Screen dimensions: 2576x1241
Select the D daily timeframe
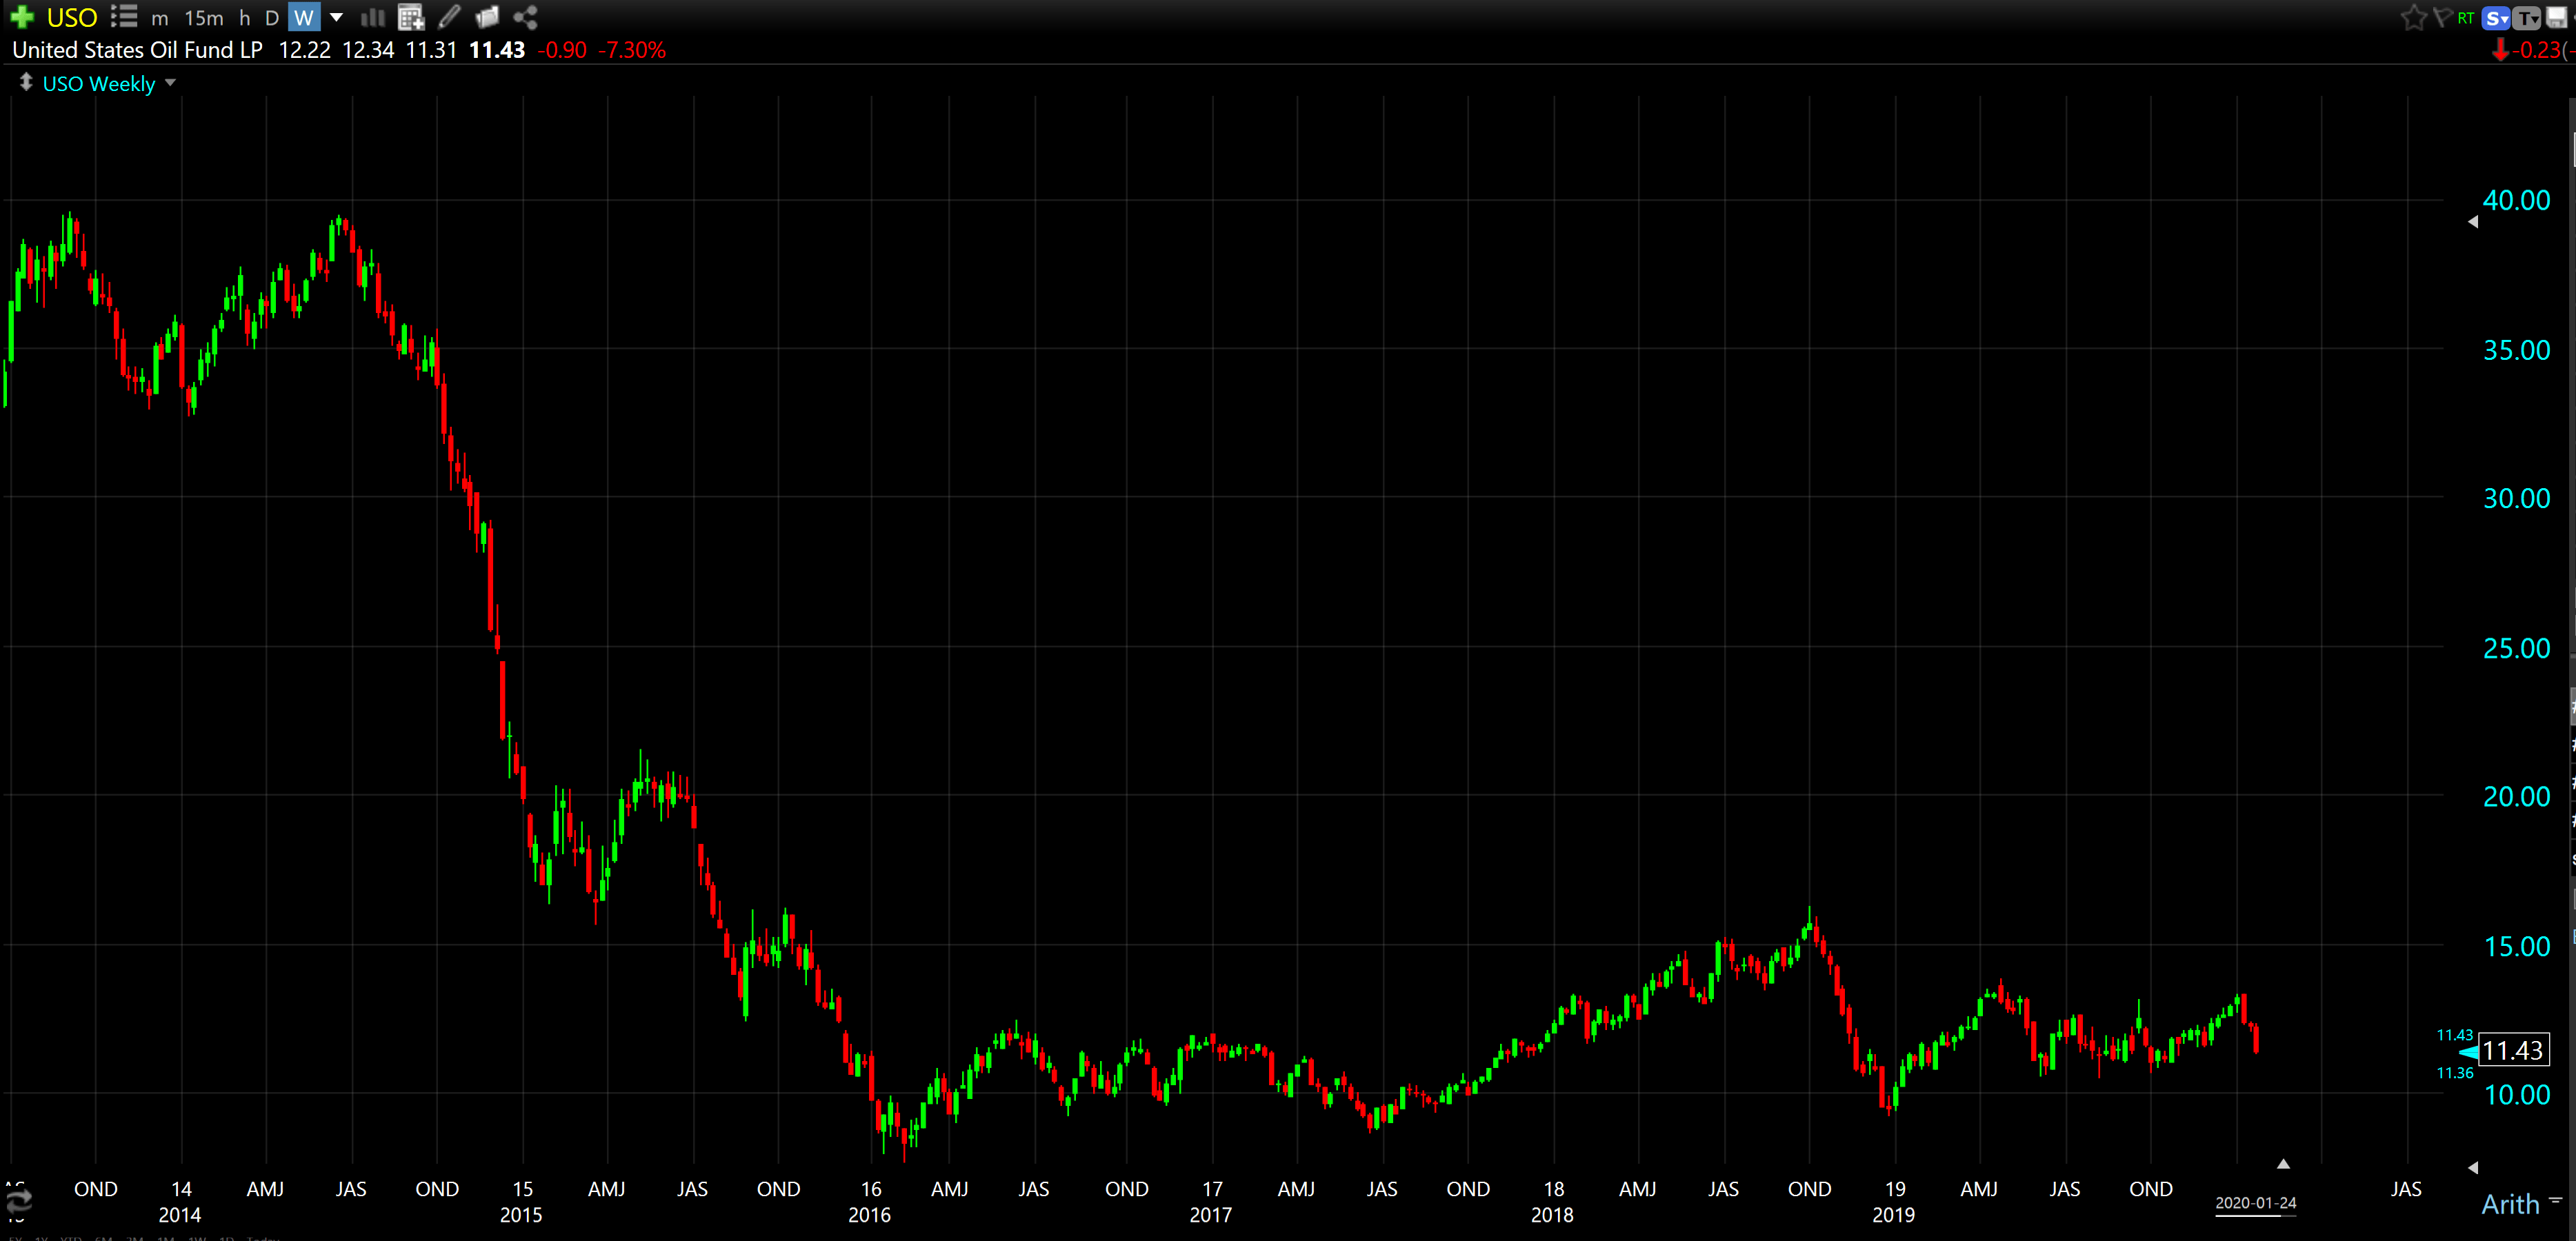pyautogui.click(x=272, y=18)
